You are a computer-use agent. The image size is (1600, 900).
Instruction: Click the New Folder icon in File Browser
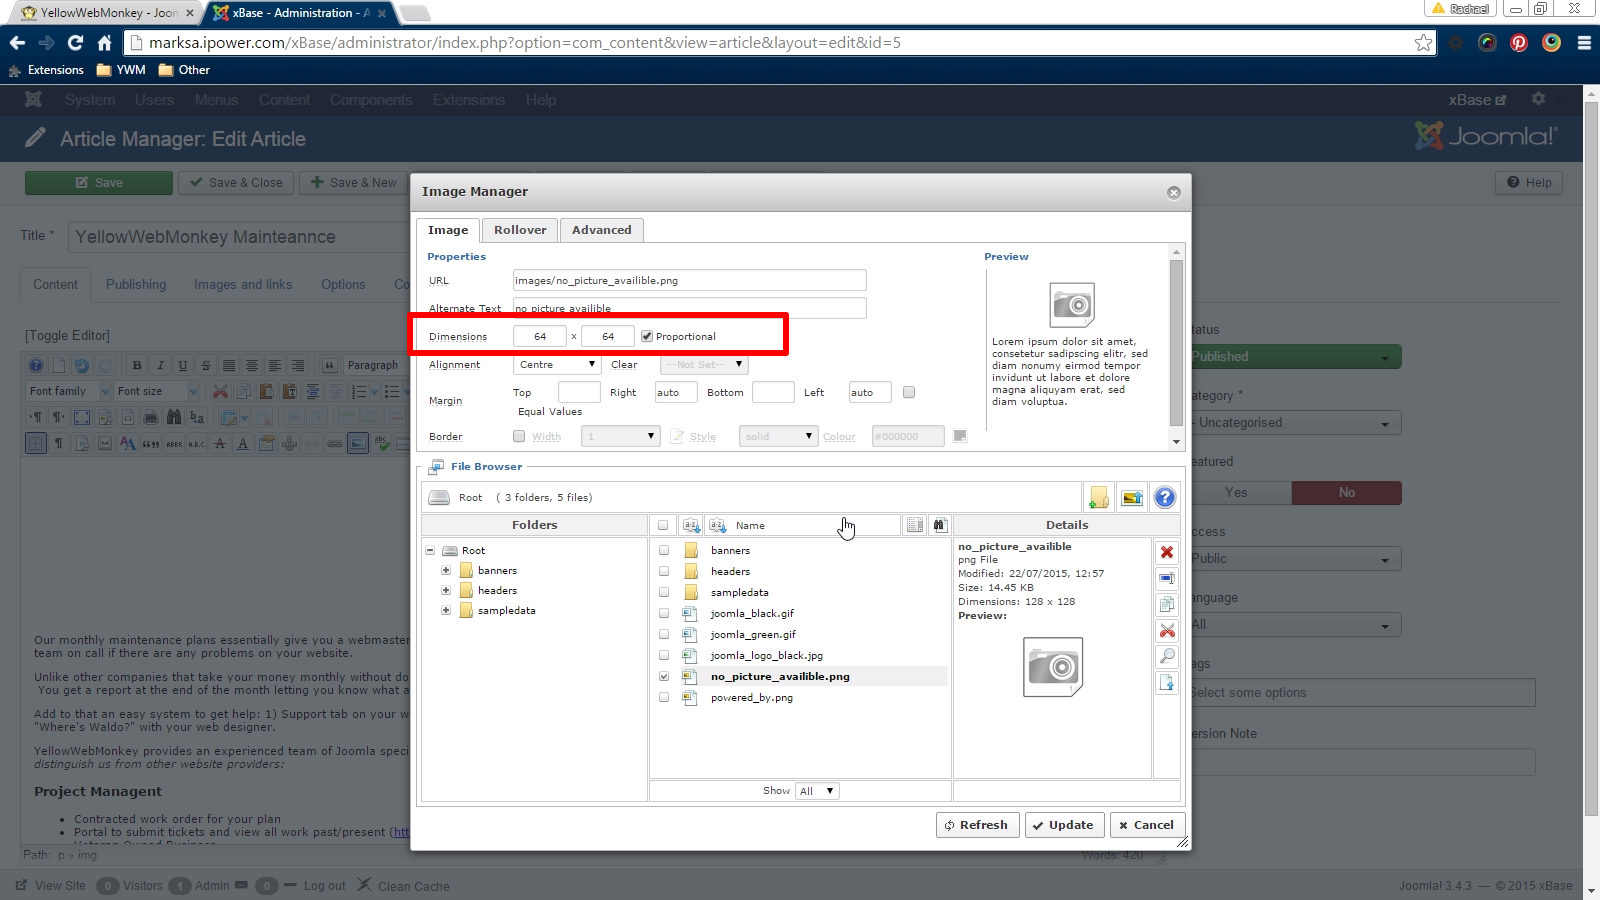point(1099,497)
